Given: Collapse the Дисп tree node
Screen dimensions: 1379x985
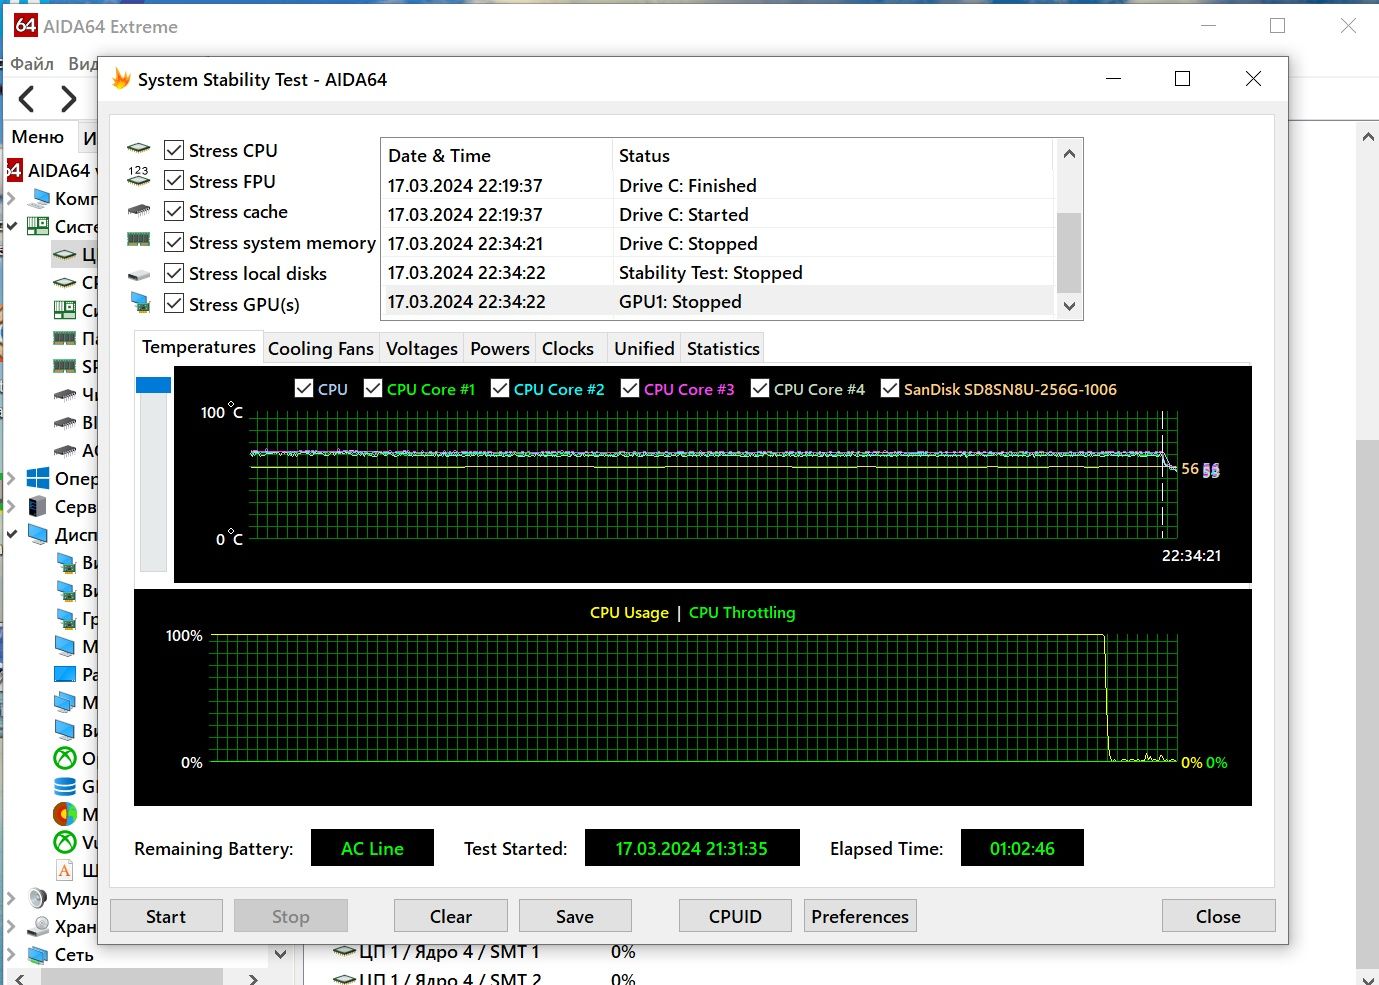Looking at the screenshot, I should (x=11, y=534).
